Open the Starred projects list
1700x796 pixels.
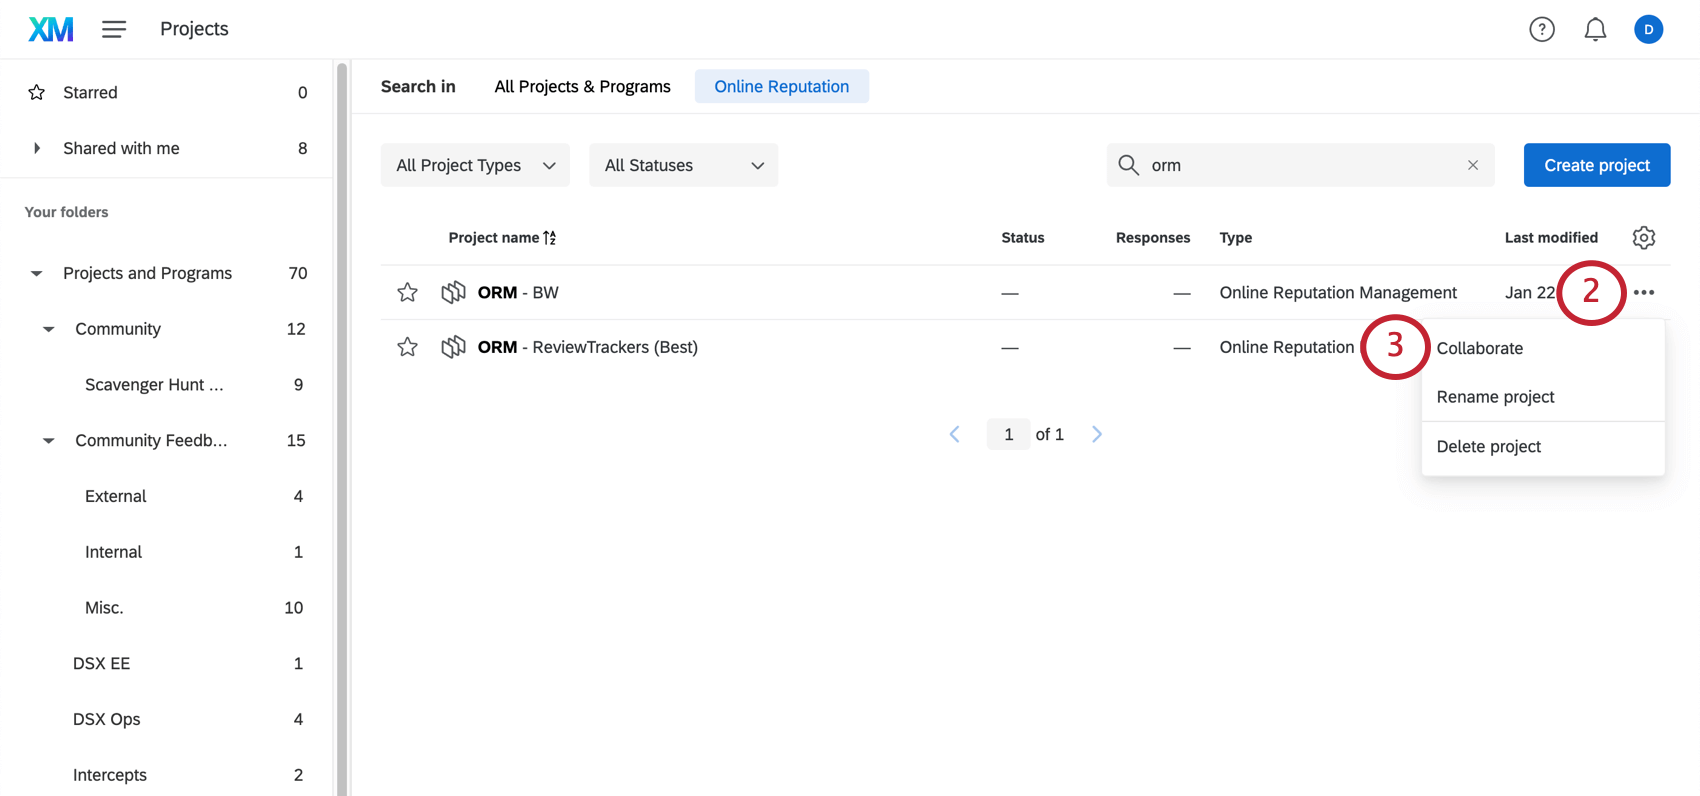click(x=90, y=93)
